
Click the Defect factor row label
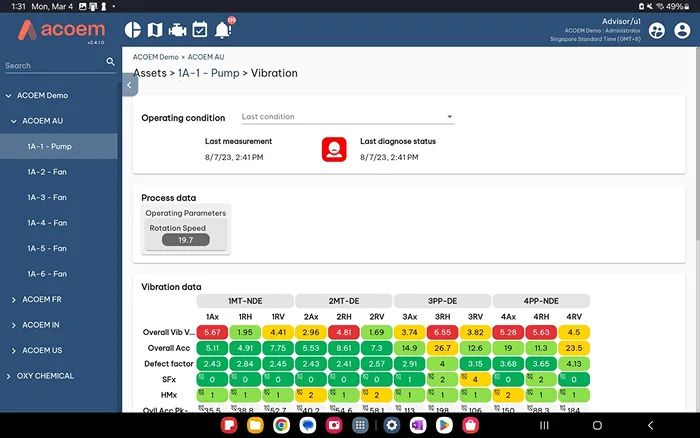(x=169, y=363)
